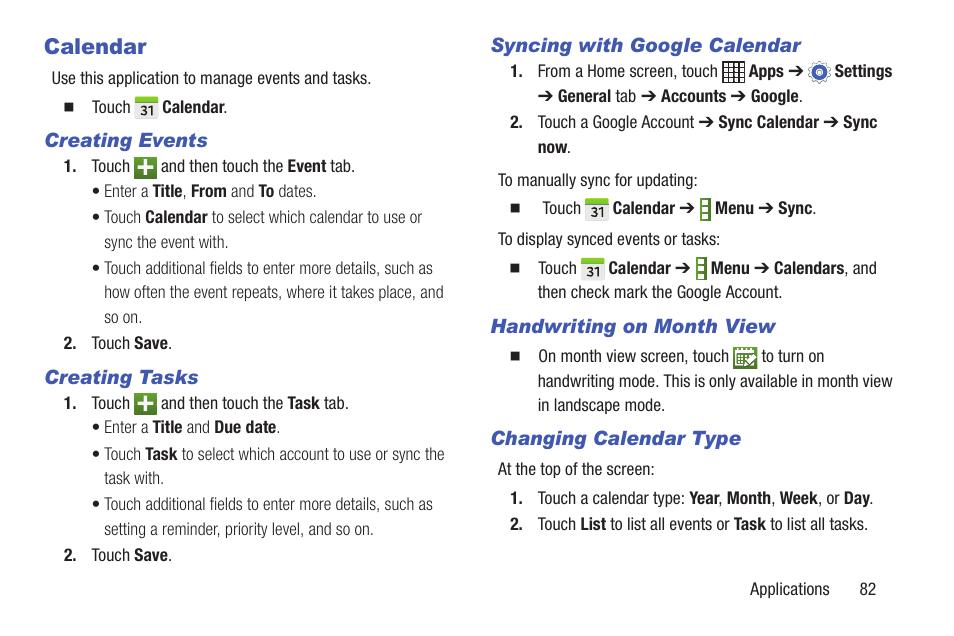Click the Syncing with Google Calendar heading
954x636 pixels.
(x=646, y=46)
